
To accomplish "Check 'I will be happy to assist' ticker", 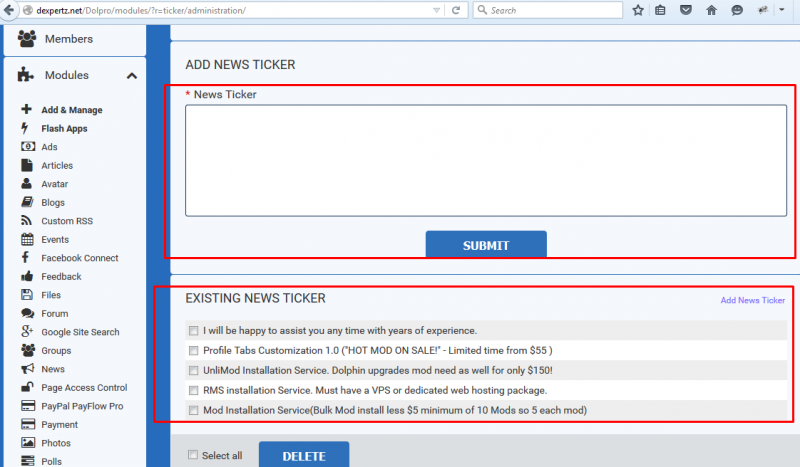I will (x=193, y=331).
